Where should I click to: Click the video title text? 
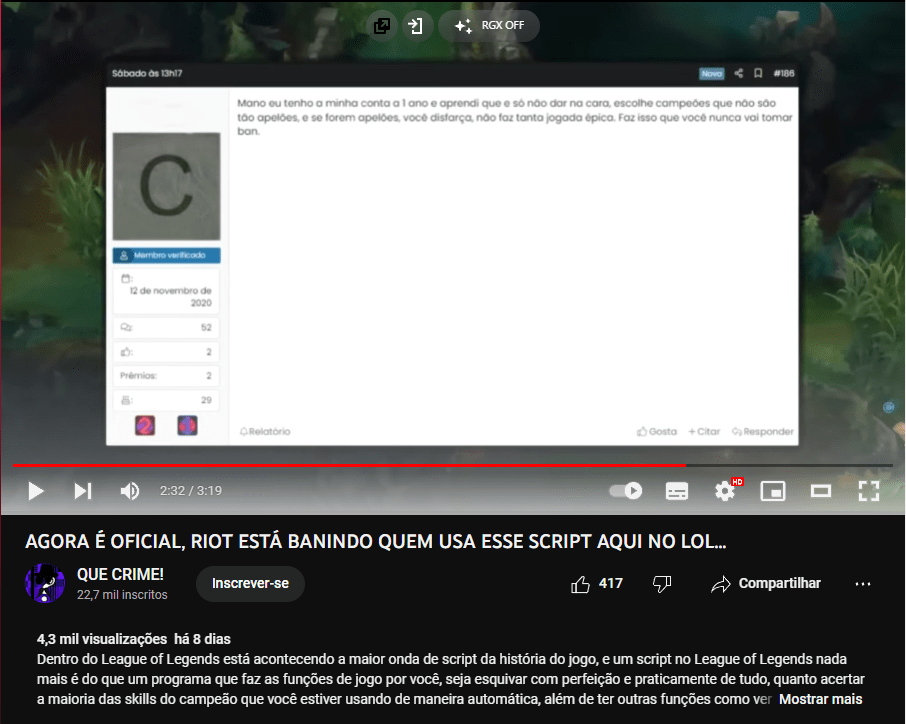click(376, 541)
